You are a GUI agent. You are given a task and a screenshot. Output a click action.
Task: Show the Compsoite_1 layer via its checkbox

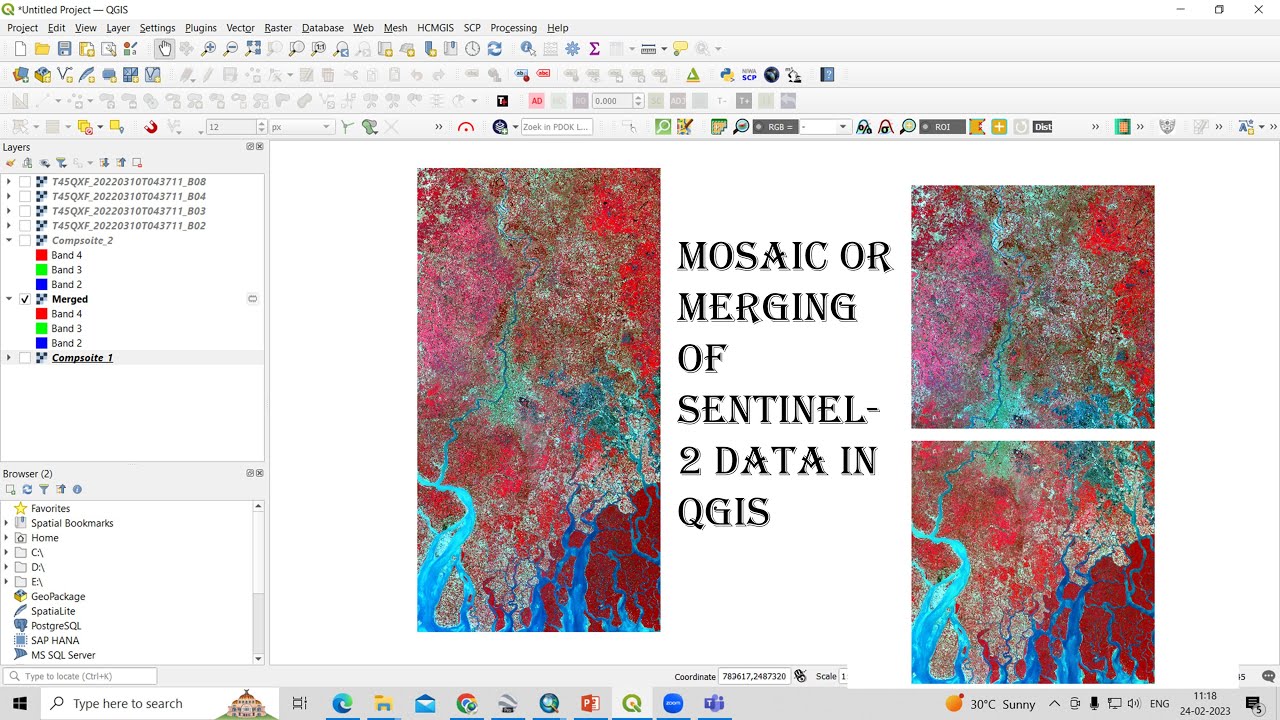[25, 358]
